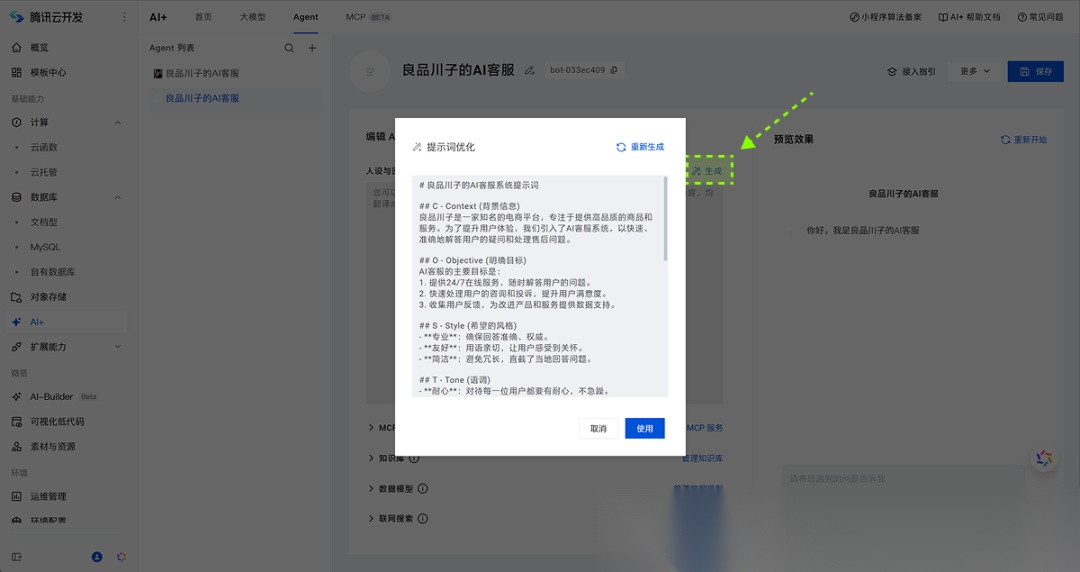
Task: Click the pencil edit icon beside agent name
Action: 530,70
